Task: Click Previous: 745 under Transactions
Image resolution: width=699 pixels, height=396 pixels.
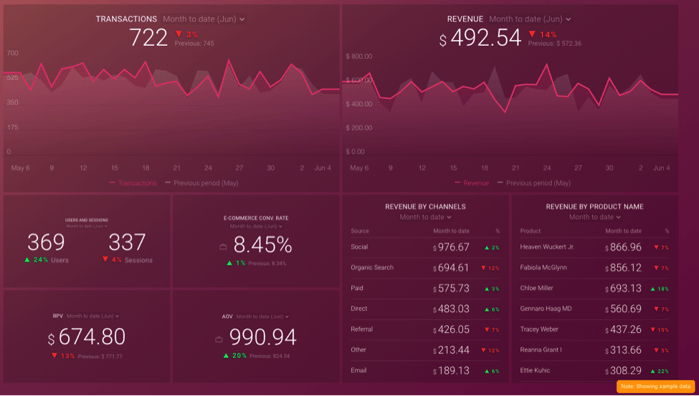Action: click(x=194, y=43)
